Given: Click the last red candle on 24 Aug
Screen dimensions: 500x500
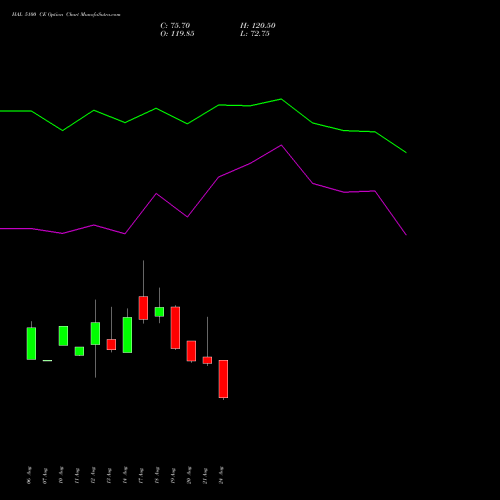Looking at the screenshot, I should click(223, 379).
